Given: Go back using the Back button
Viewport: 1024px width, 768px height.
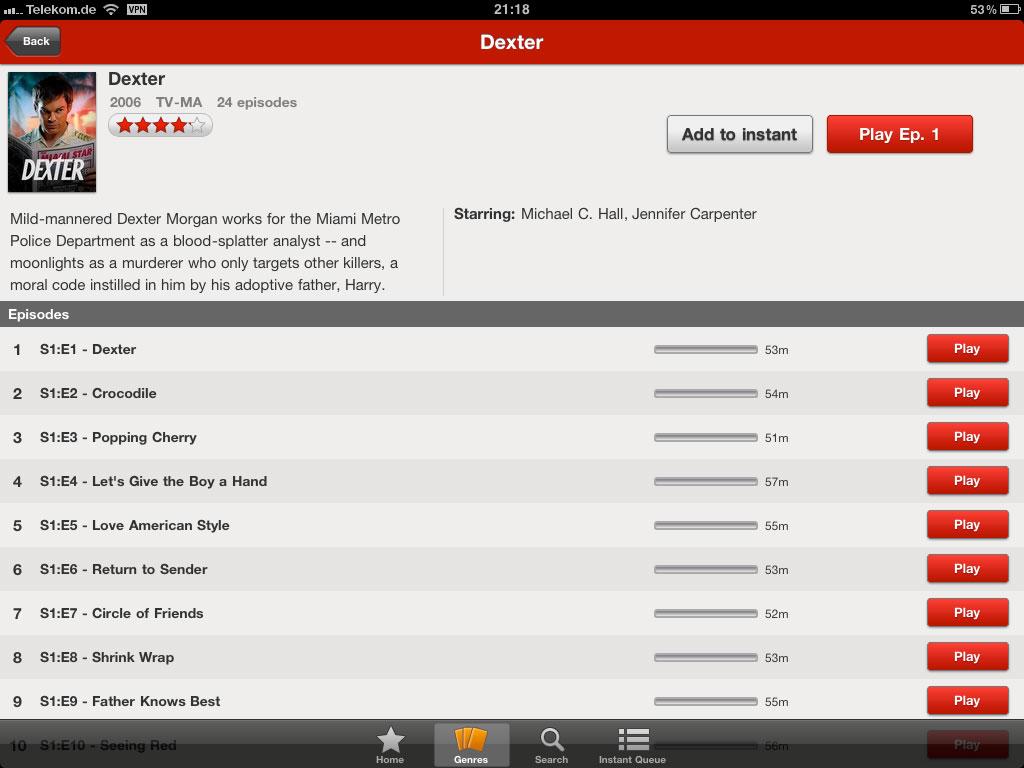Looking at the screenshot, I should pyautogui.click(x=33, y=41).
